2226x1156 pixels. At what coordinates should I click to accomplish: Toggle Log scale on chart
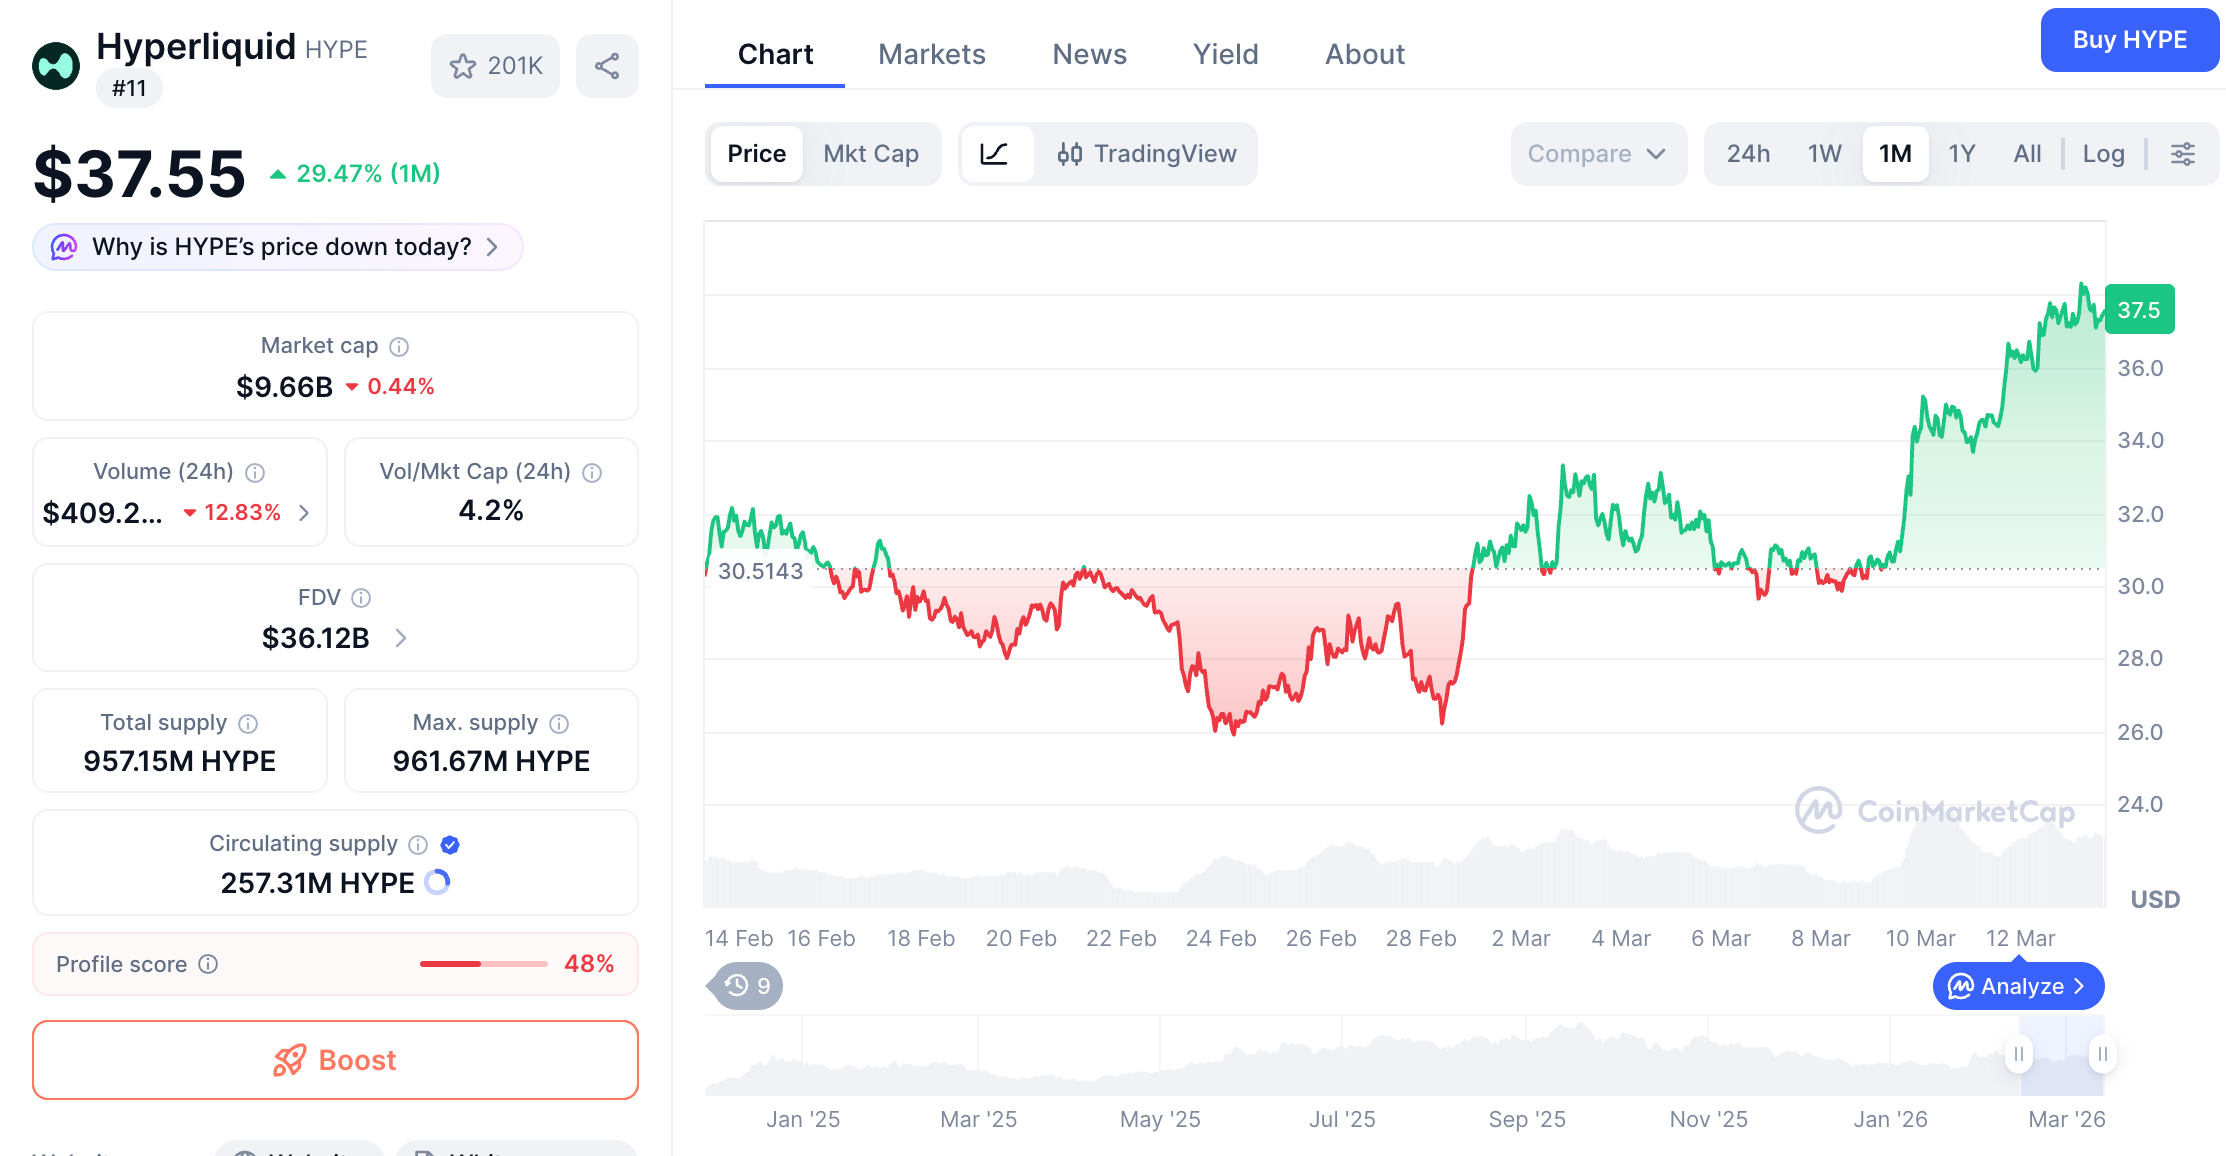(x=2103, y=154)
